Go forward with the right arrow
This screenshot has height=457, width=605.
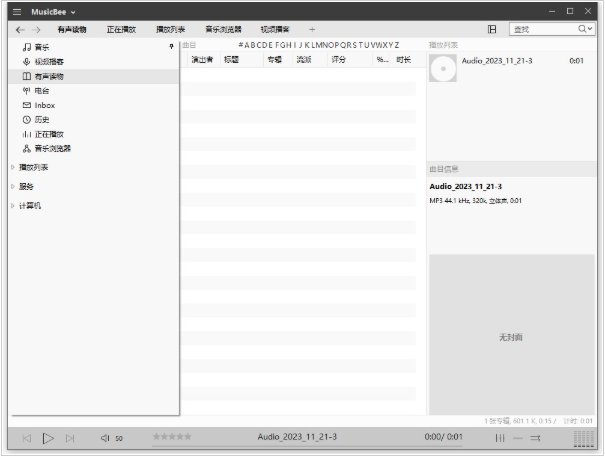coord(36,30)
